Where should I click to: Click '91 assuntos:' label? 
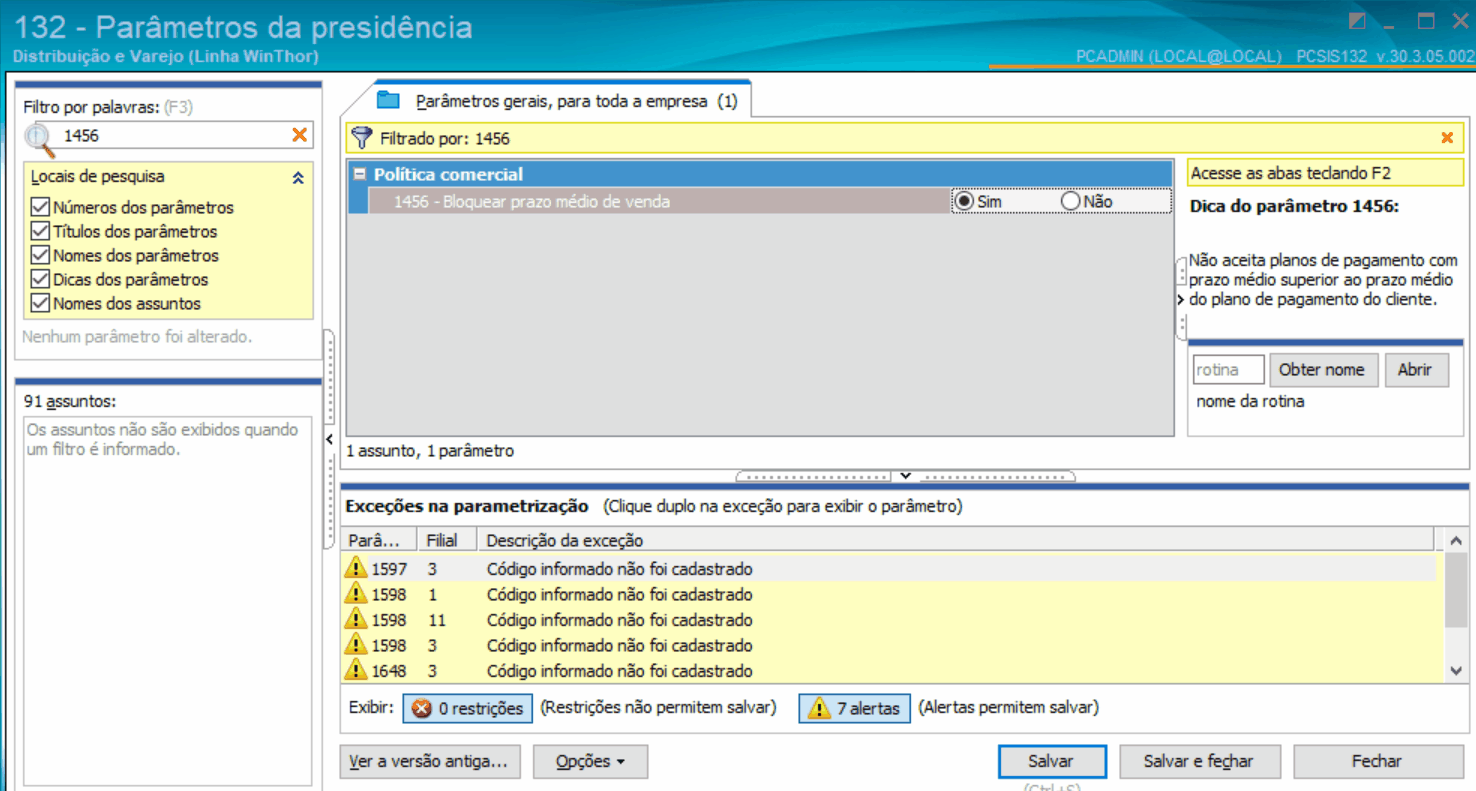pyautogui.click(x=69, y=401)
